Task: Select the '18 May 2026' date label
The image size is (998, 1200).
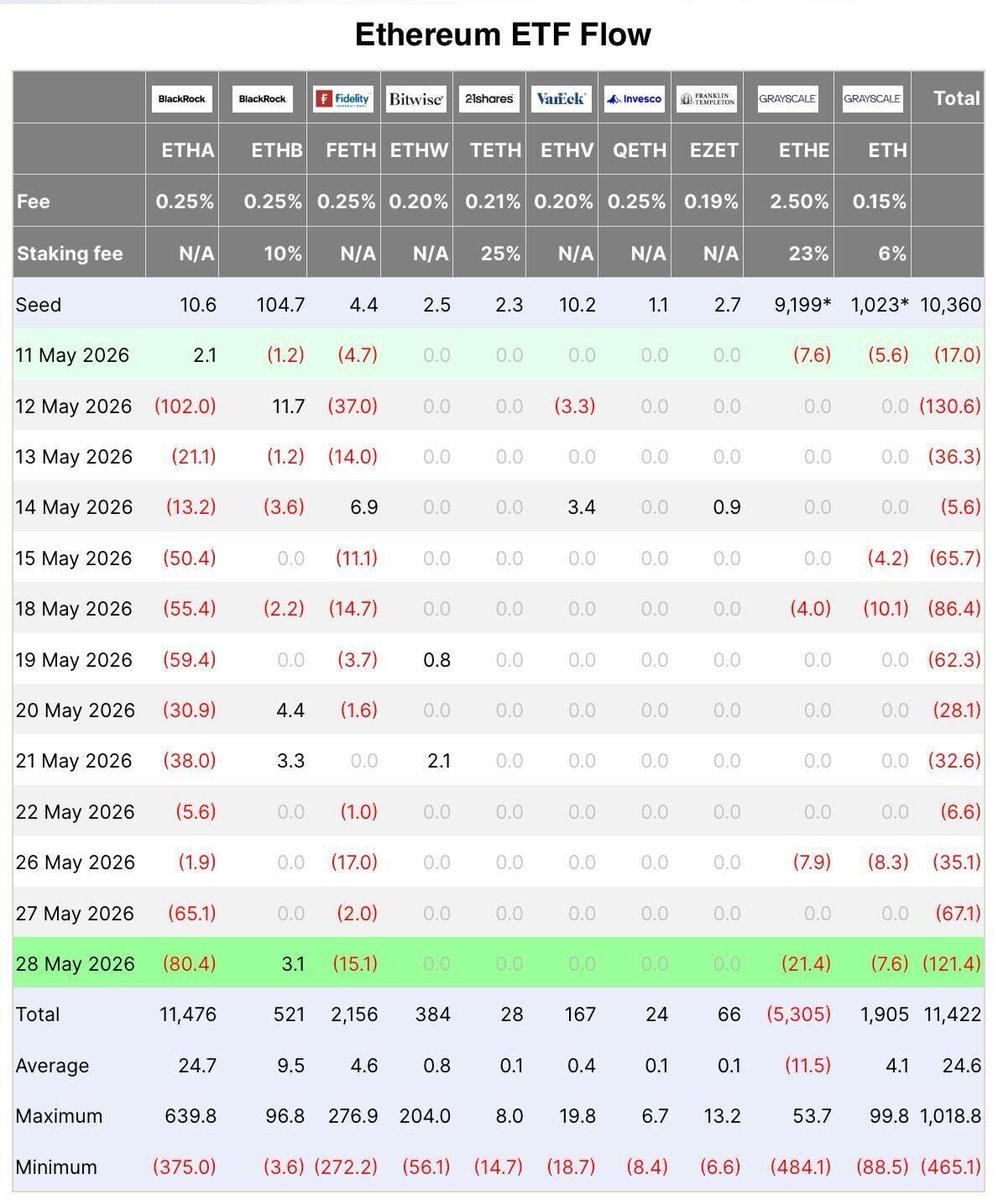Action: pos(74,609)
